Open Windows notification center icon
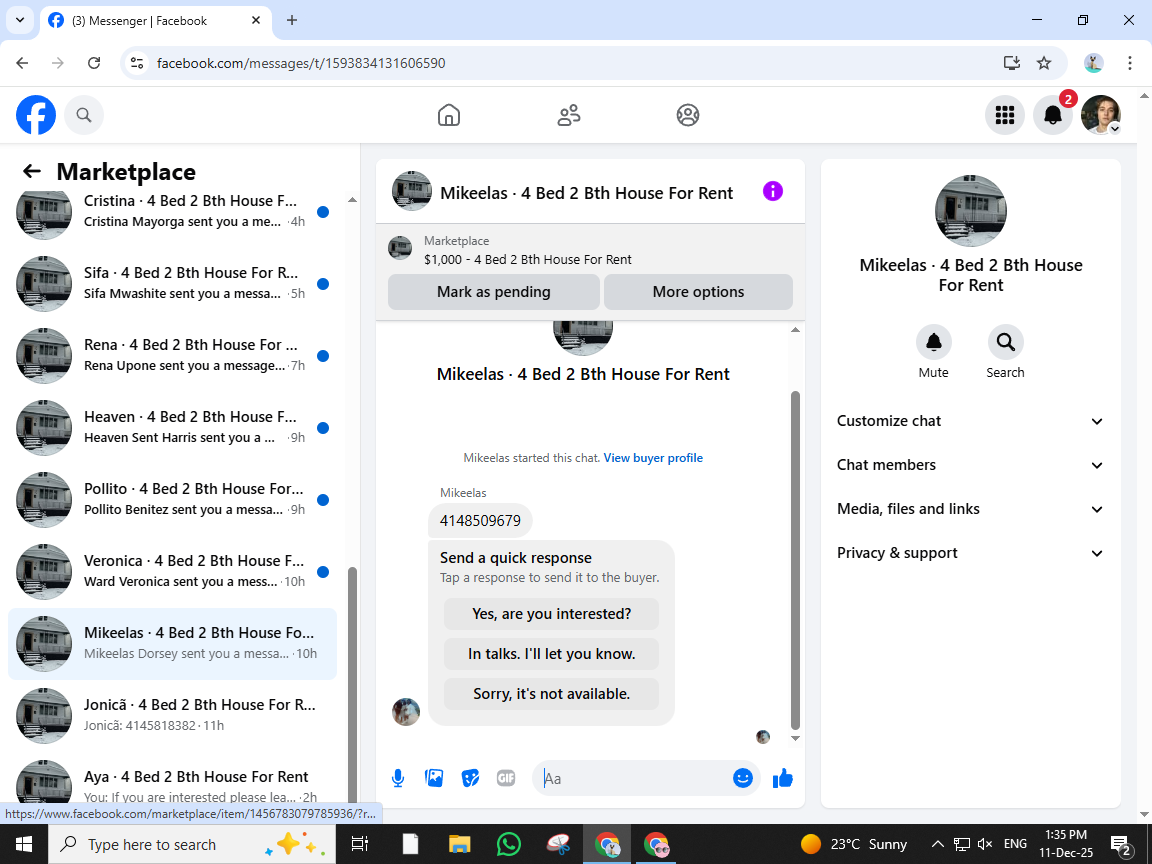 (1122, 844)
